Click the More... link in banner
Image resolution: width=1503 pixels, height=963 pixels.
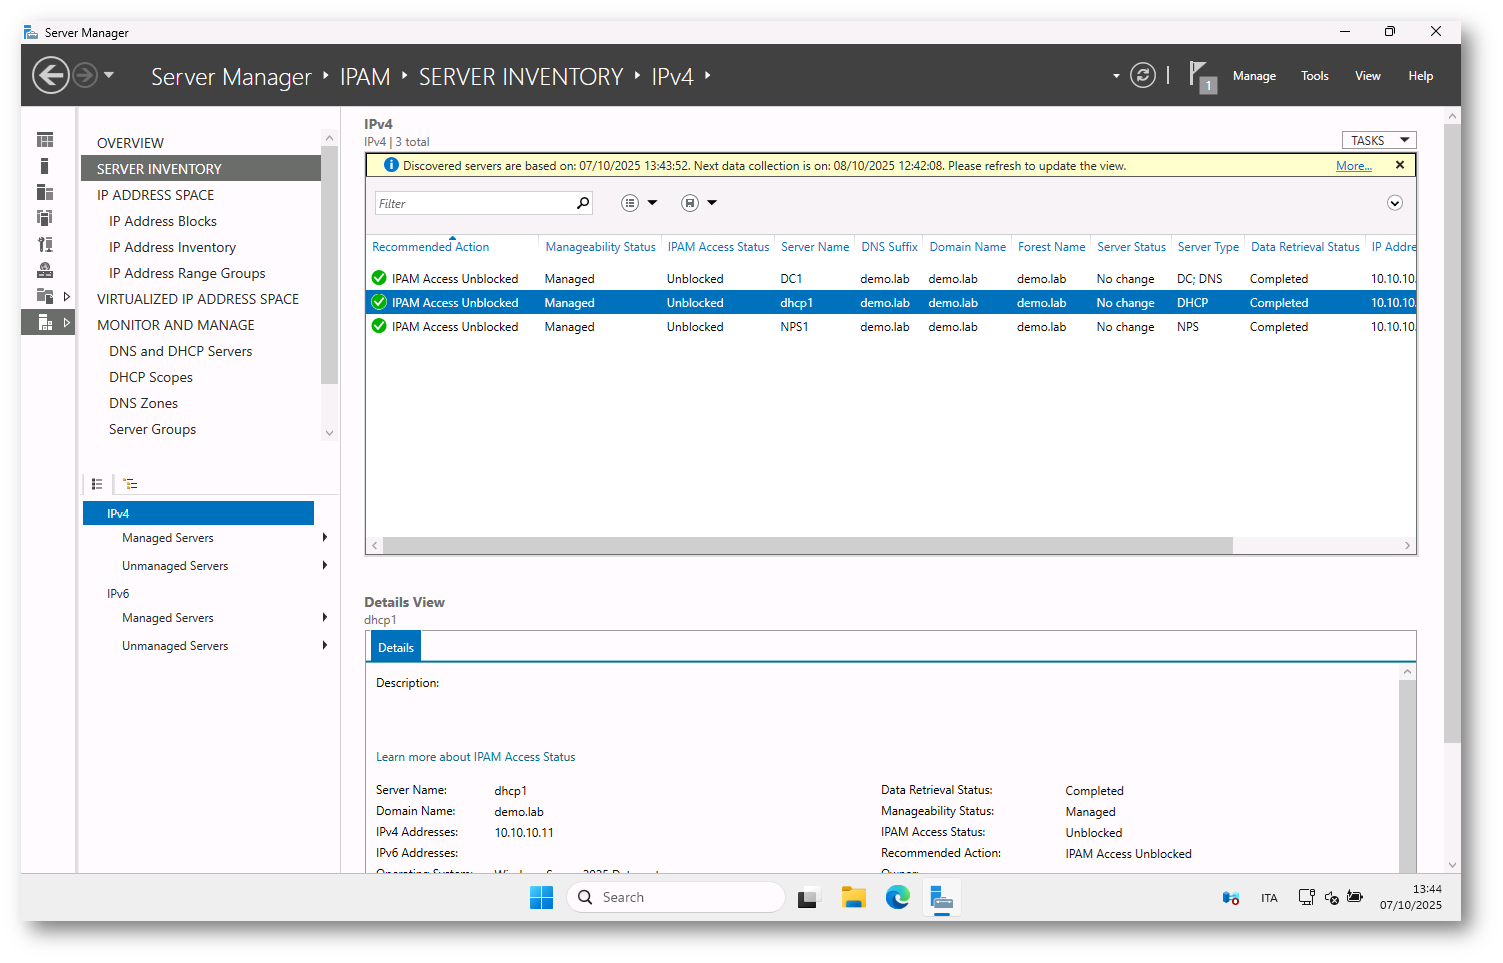[1353, 166]
